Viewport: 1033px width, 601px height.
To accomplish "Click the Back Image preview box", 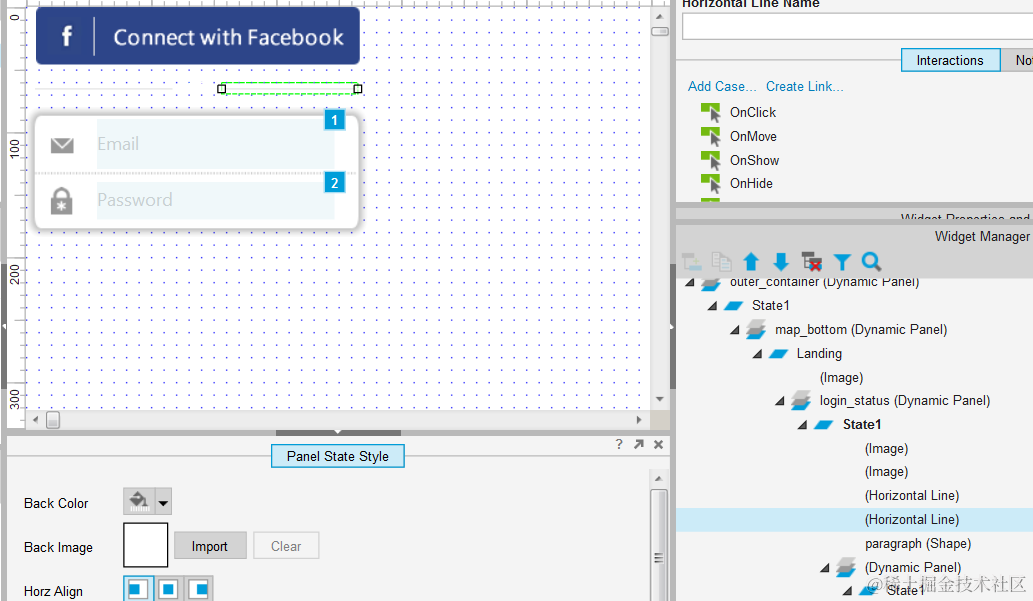I will click(x=146, y=545).
